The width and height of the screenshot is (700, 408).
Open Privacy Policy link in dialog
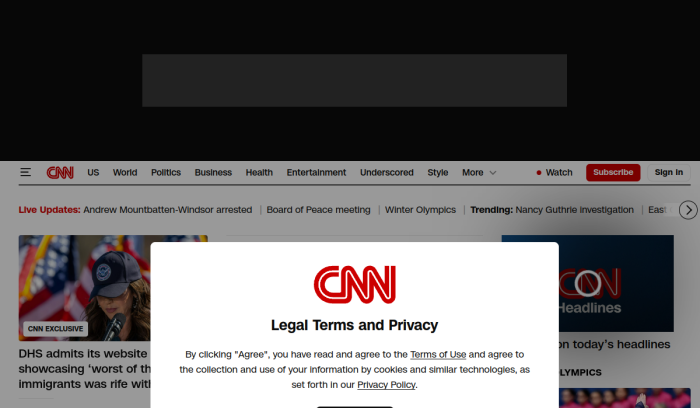[386, 385]
